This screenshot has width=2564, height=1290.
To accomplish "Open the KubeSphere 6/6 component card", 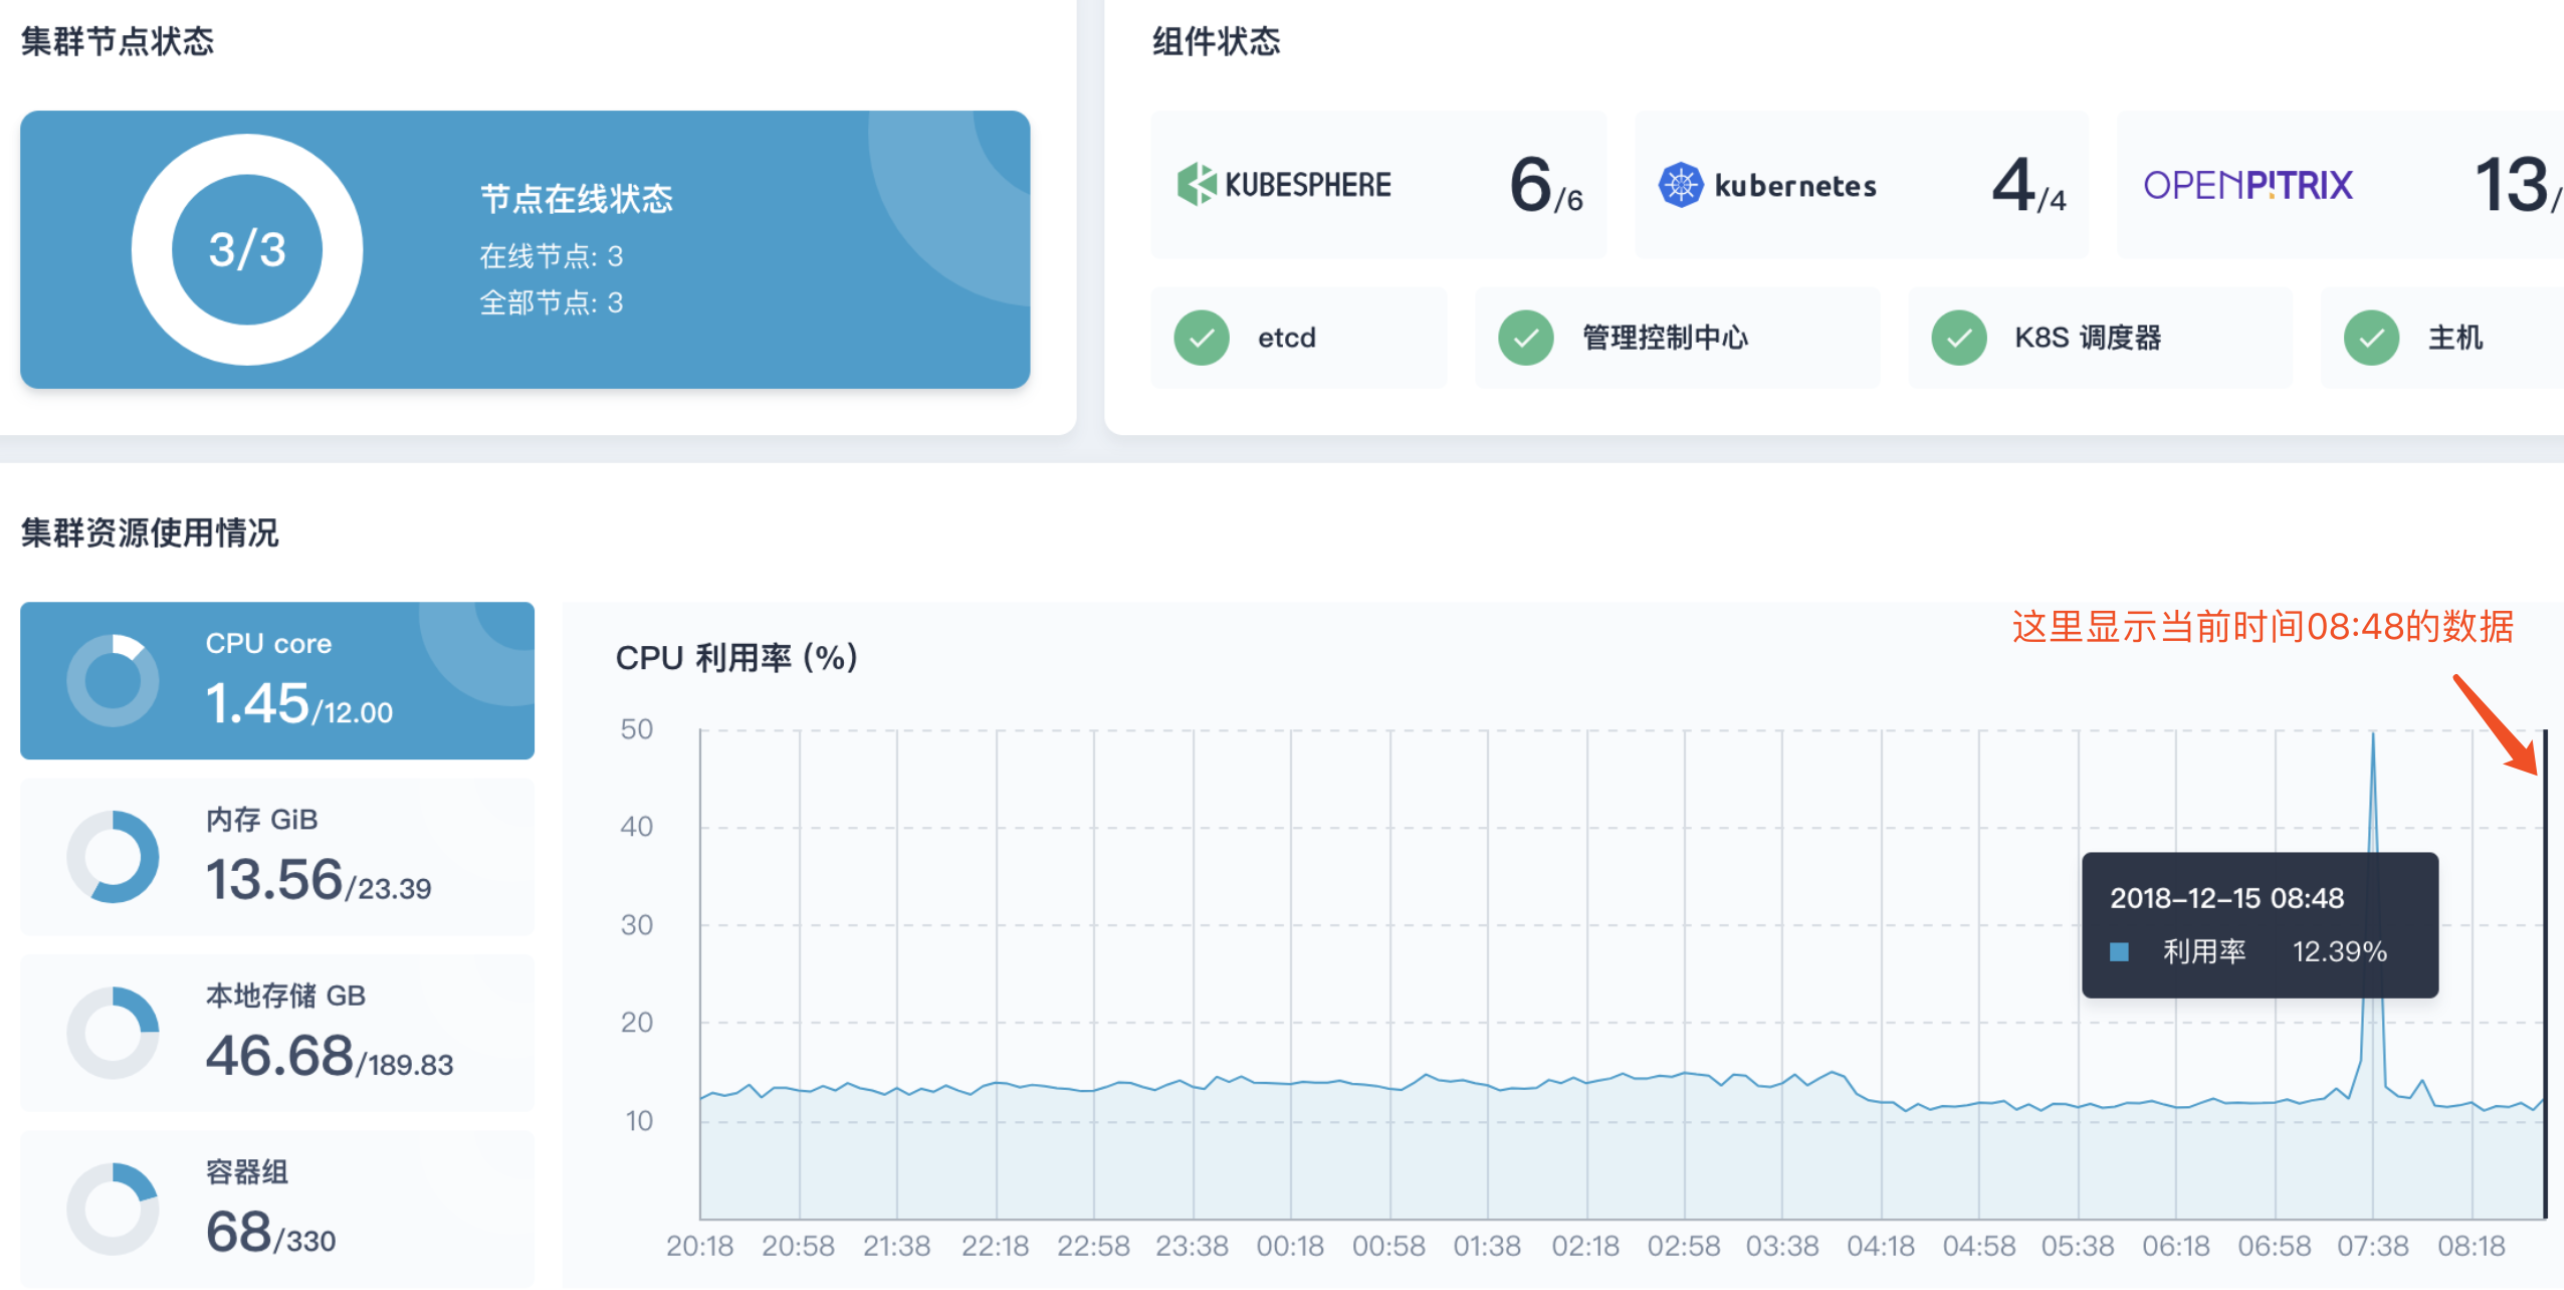I will pyautogui.click(x=1379, y=185).
